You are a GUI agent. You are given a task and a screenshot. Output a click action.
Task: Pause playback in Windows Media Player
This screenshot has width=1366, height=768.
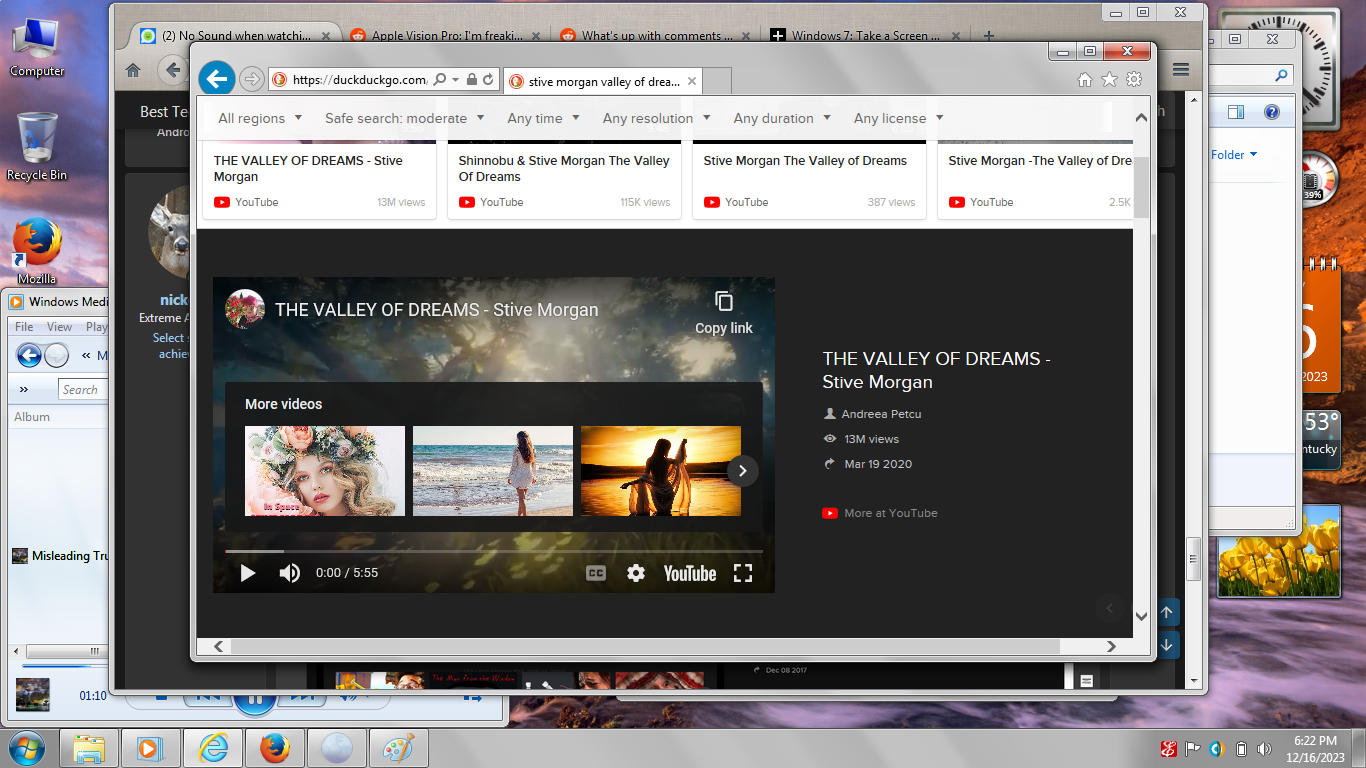pos(255,697)
